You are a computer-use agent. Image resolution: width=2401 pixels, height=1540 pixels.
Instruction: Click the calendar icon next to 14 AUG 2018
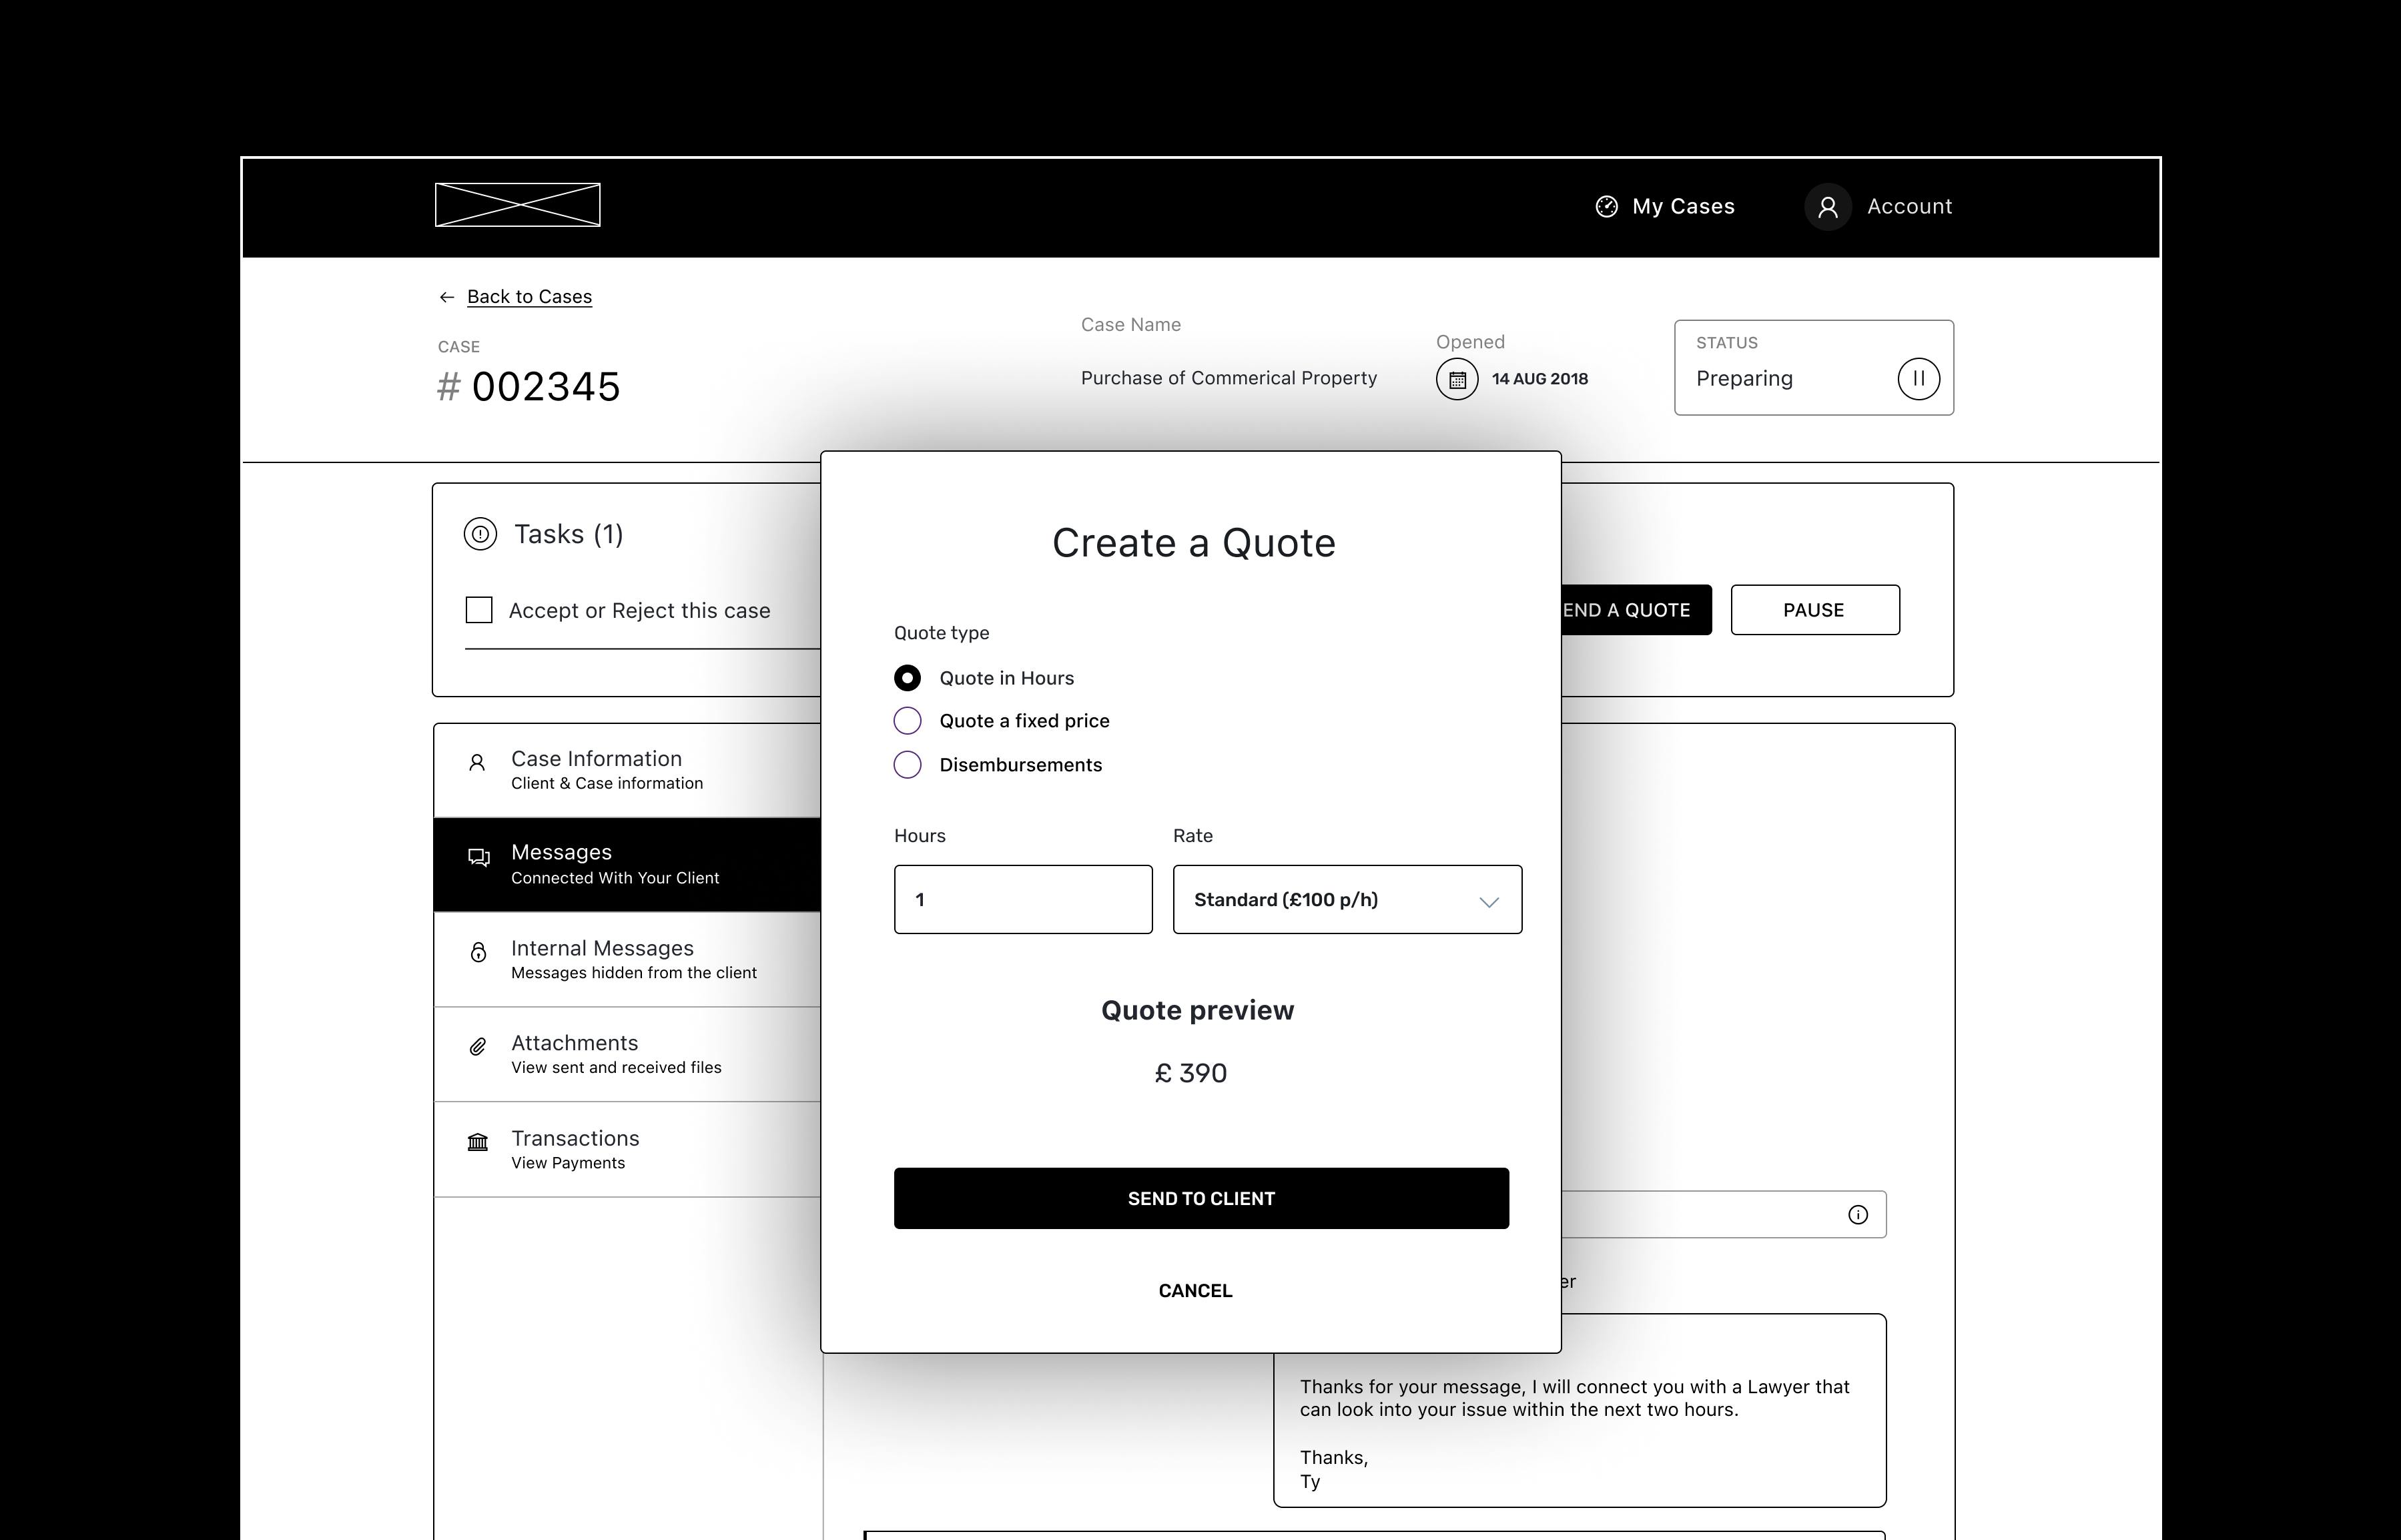(x=1457, y=379)
